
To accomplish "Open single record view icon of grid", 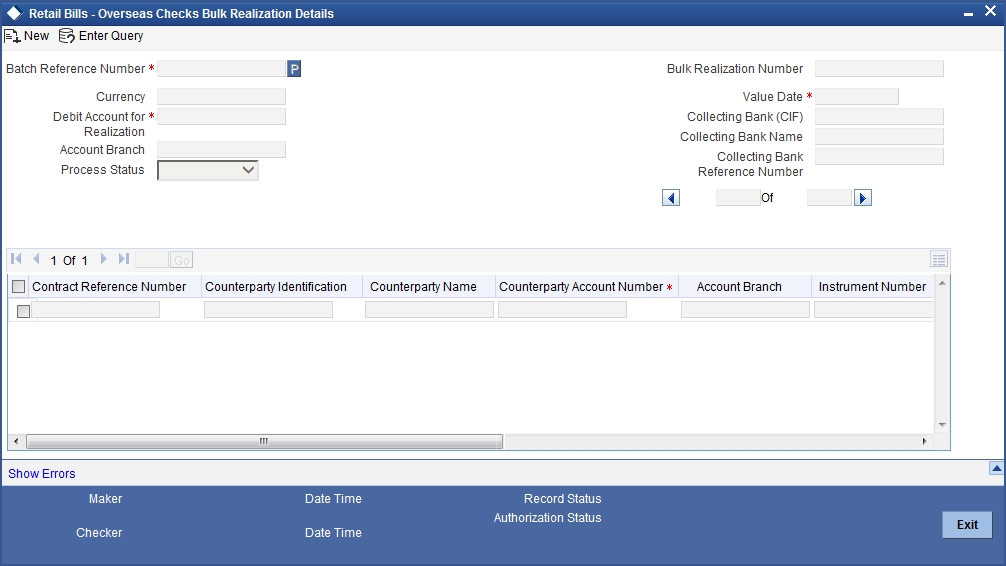I will coord(939,259).
